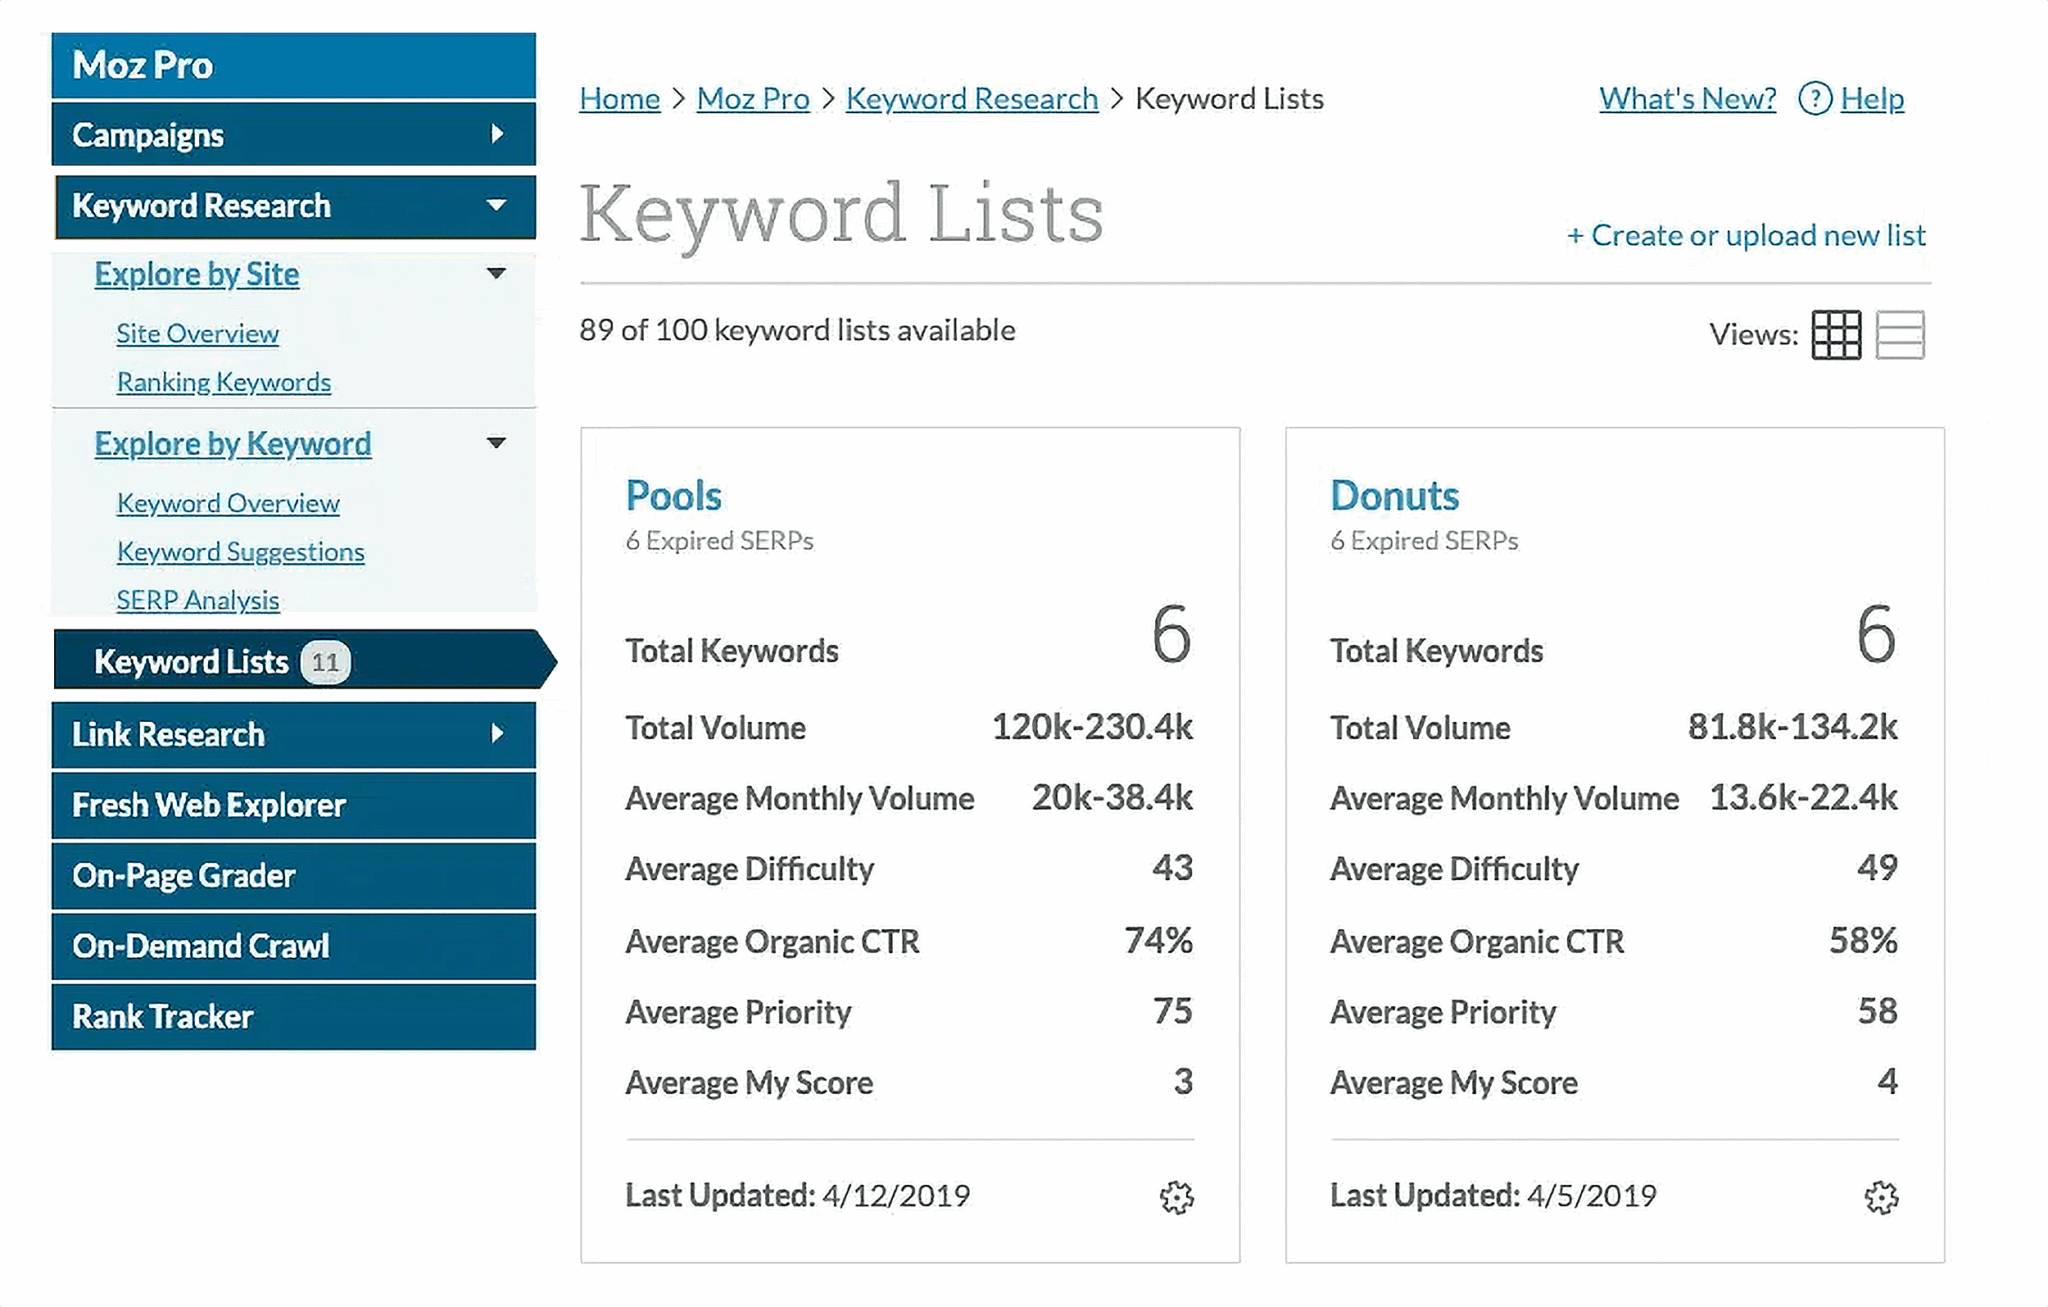
Task: Toggle the grid view selection to list layout
Action: coord(1902,335)
